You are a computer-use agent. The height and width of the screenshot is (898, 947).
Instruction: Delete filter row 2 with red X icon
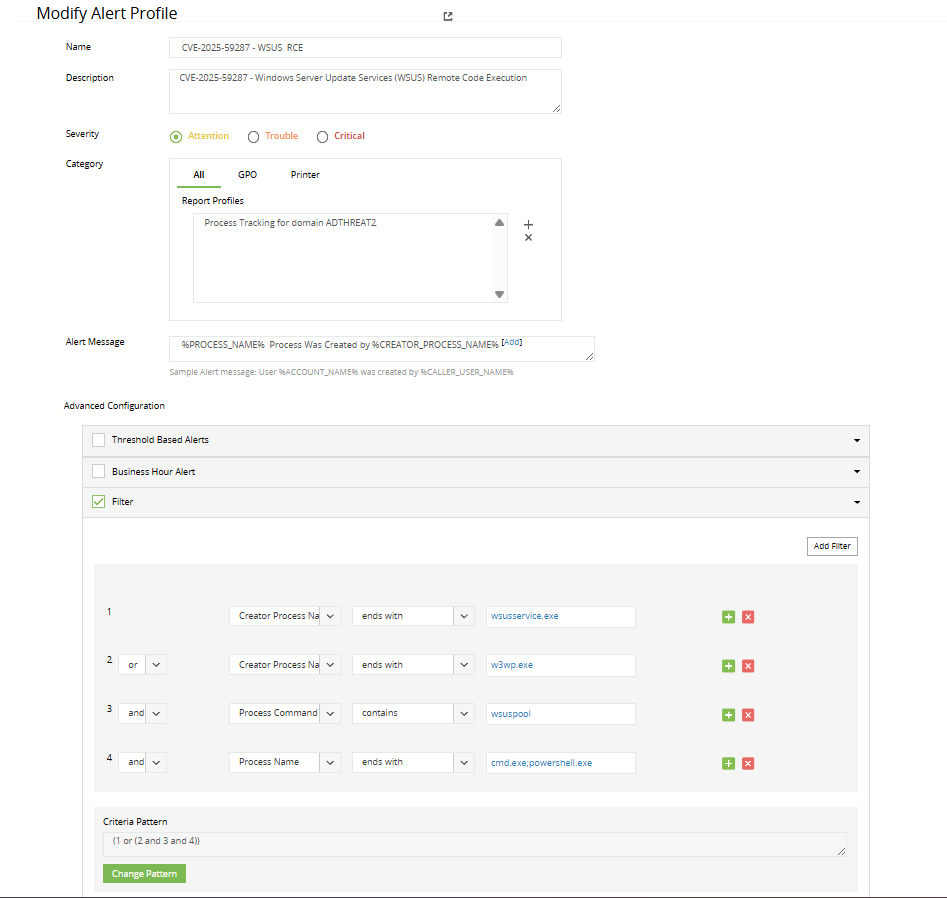[748, 666]
